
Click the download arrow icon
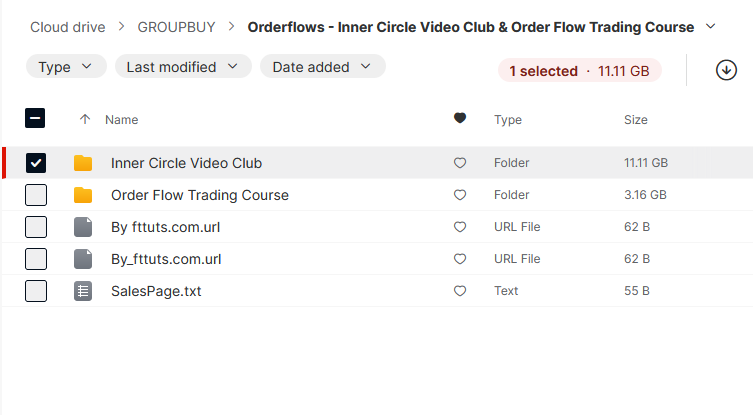pos(726,70)
